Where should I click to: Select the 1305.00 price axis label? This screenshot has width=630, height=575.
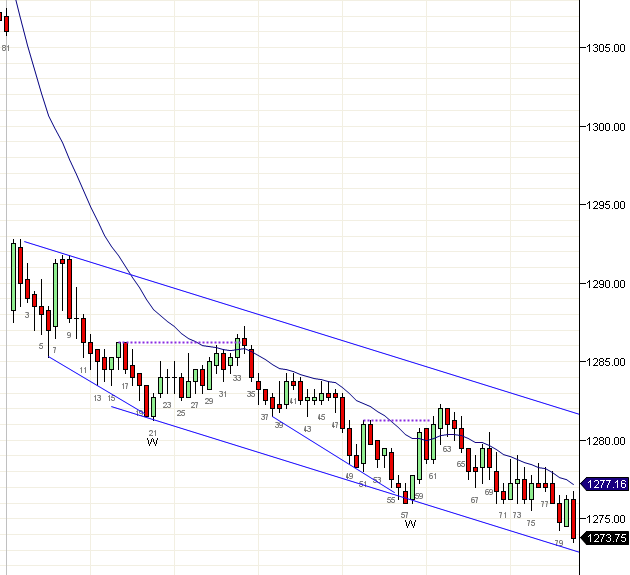tap(605, 48)
